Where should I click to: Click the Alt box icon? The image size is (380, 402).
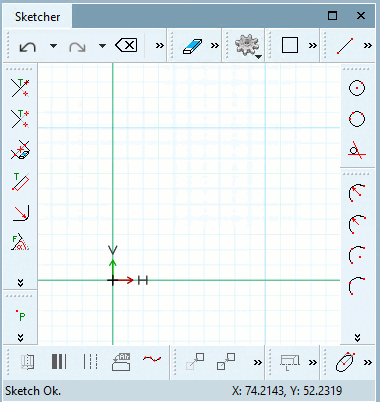(121, 362)
